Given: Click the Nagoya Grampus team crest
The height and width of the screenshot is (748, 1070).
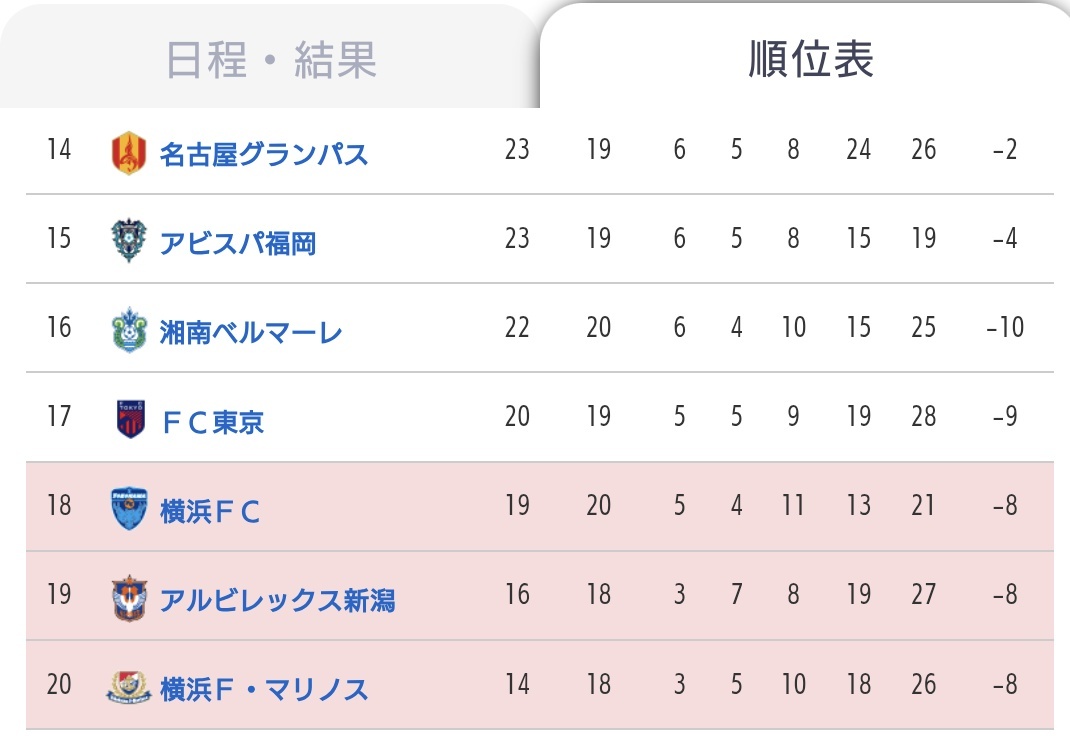Looking at the screenshot, I should (x=128, y=153).
